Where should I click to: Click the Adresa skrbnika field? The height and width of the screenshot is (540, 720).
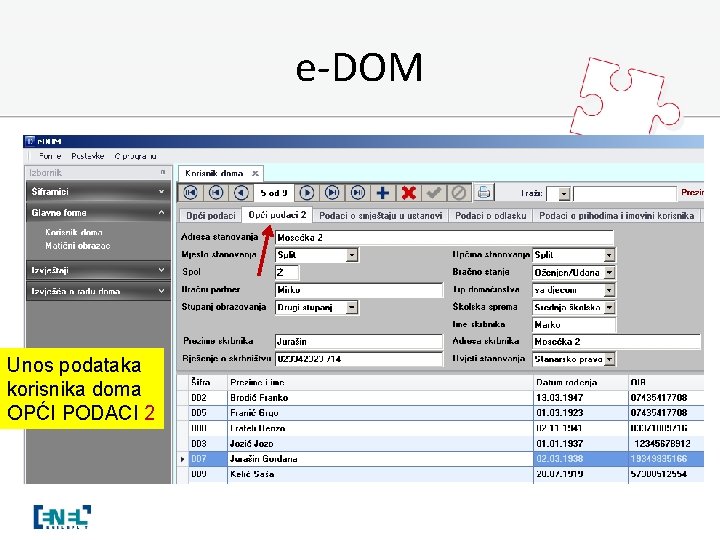617,342
